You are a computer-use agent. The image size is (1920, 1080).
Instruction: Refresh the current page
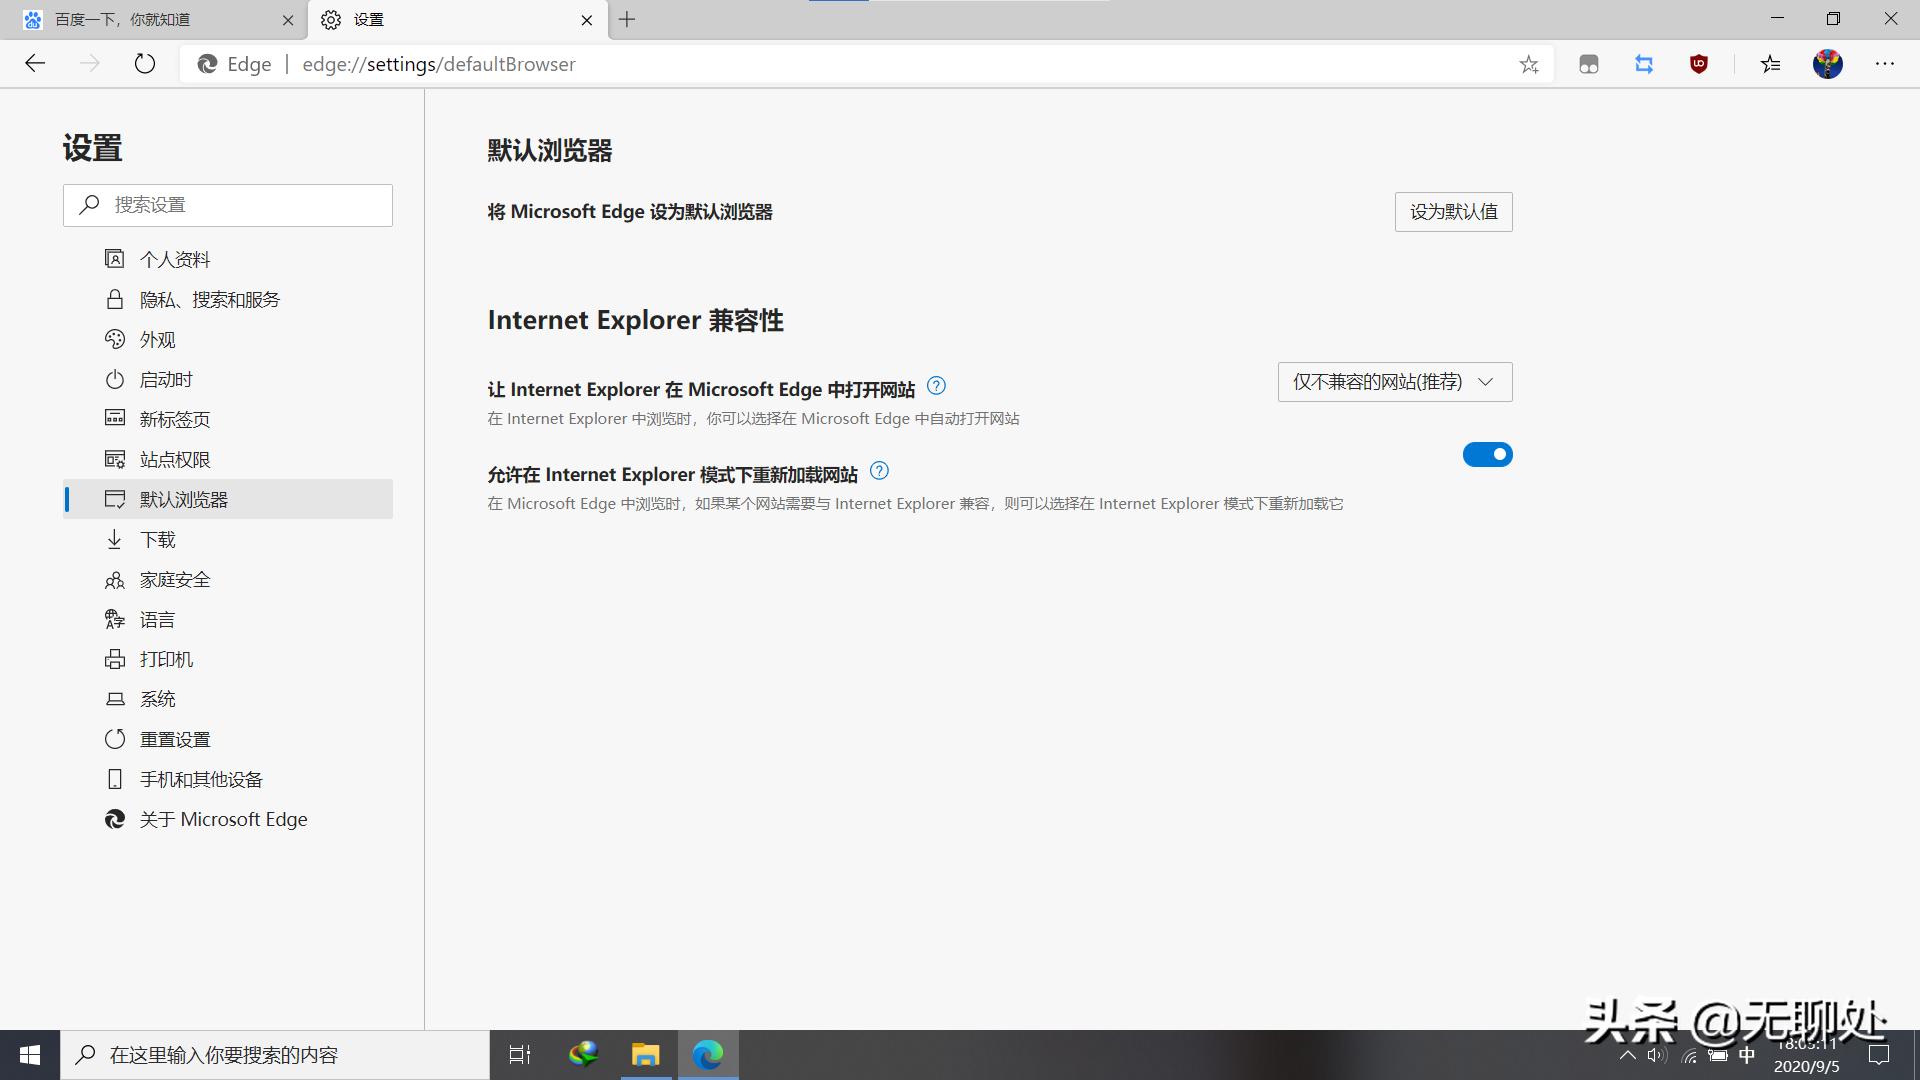(x=145, y=63)
